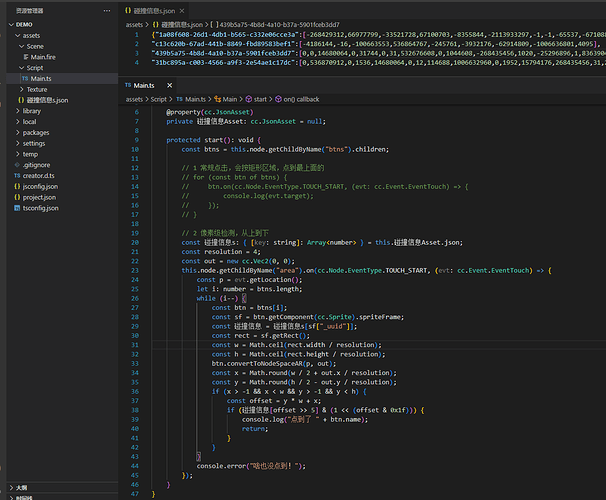Click the Main.fire scene file icon
606x500 pixels.
(x=24, y=57)
